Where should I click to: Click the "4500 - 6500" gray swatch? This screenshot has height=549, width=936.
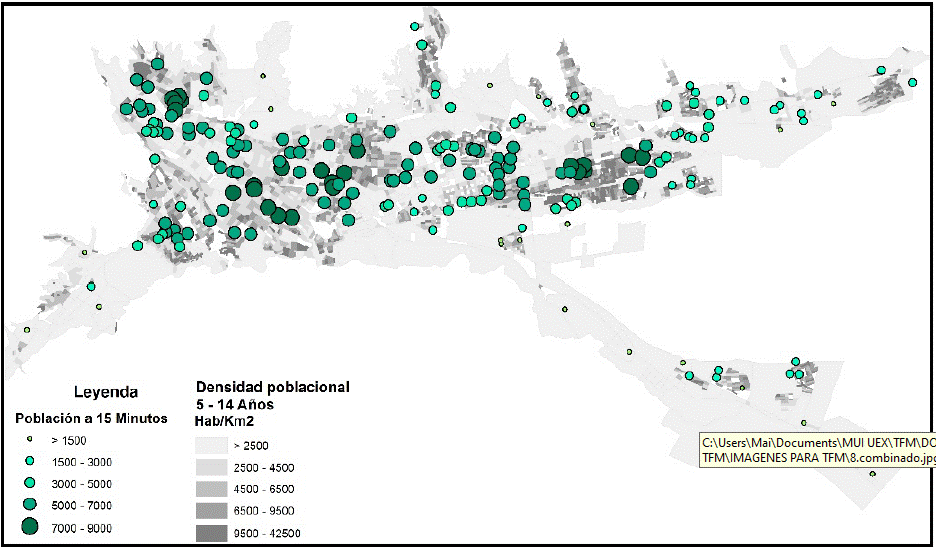[x=210, y=489]
